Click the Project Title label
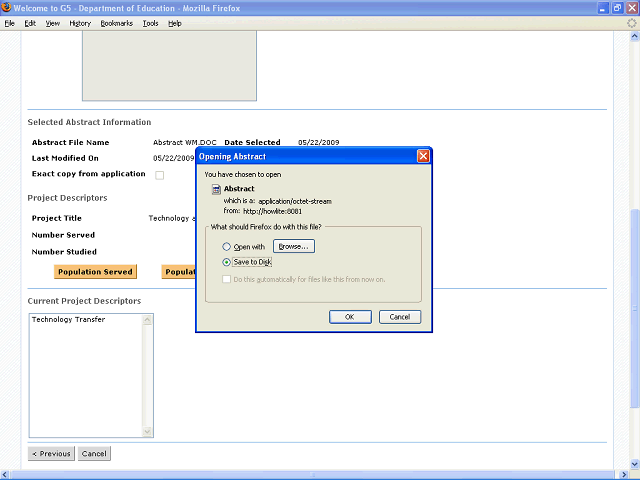 pos(57,218)
